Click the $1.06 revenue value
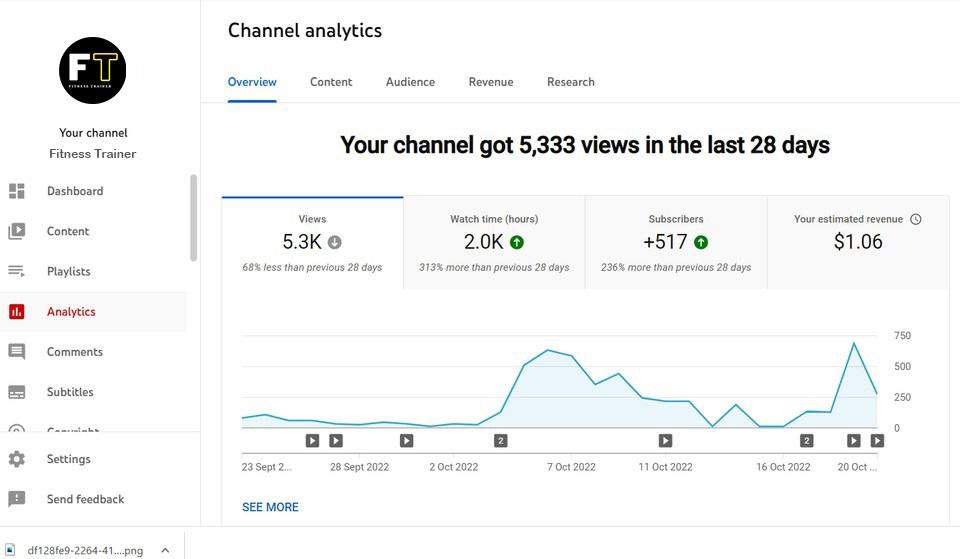 [858, 242]
